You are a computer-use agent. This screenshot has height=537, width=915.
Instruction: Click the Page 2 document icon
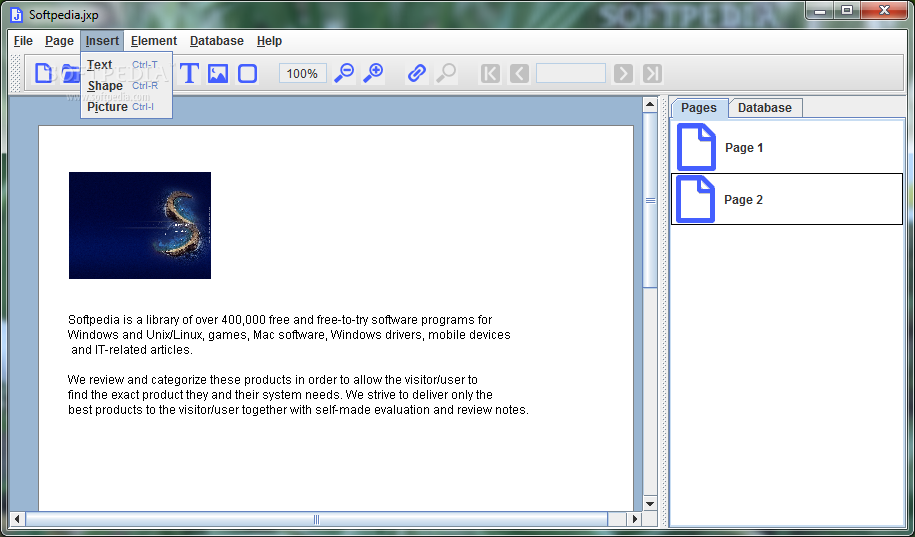pos(696,199)
